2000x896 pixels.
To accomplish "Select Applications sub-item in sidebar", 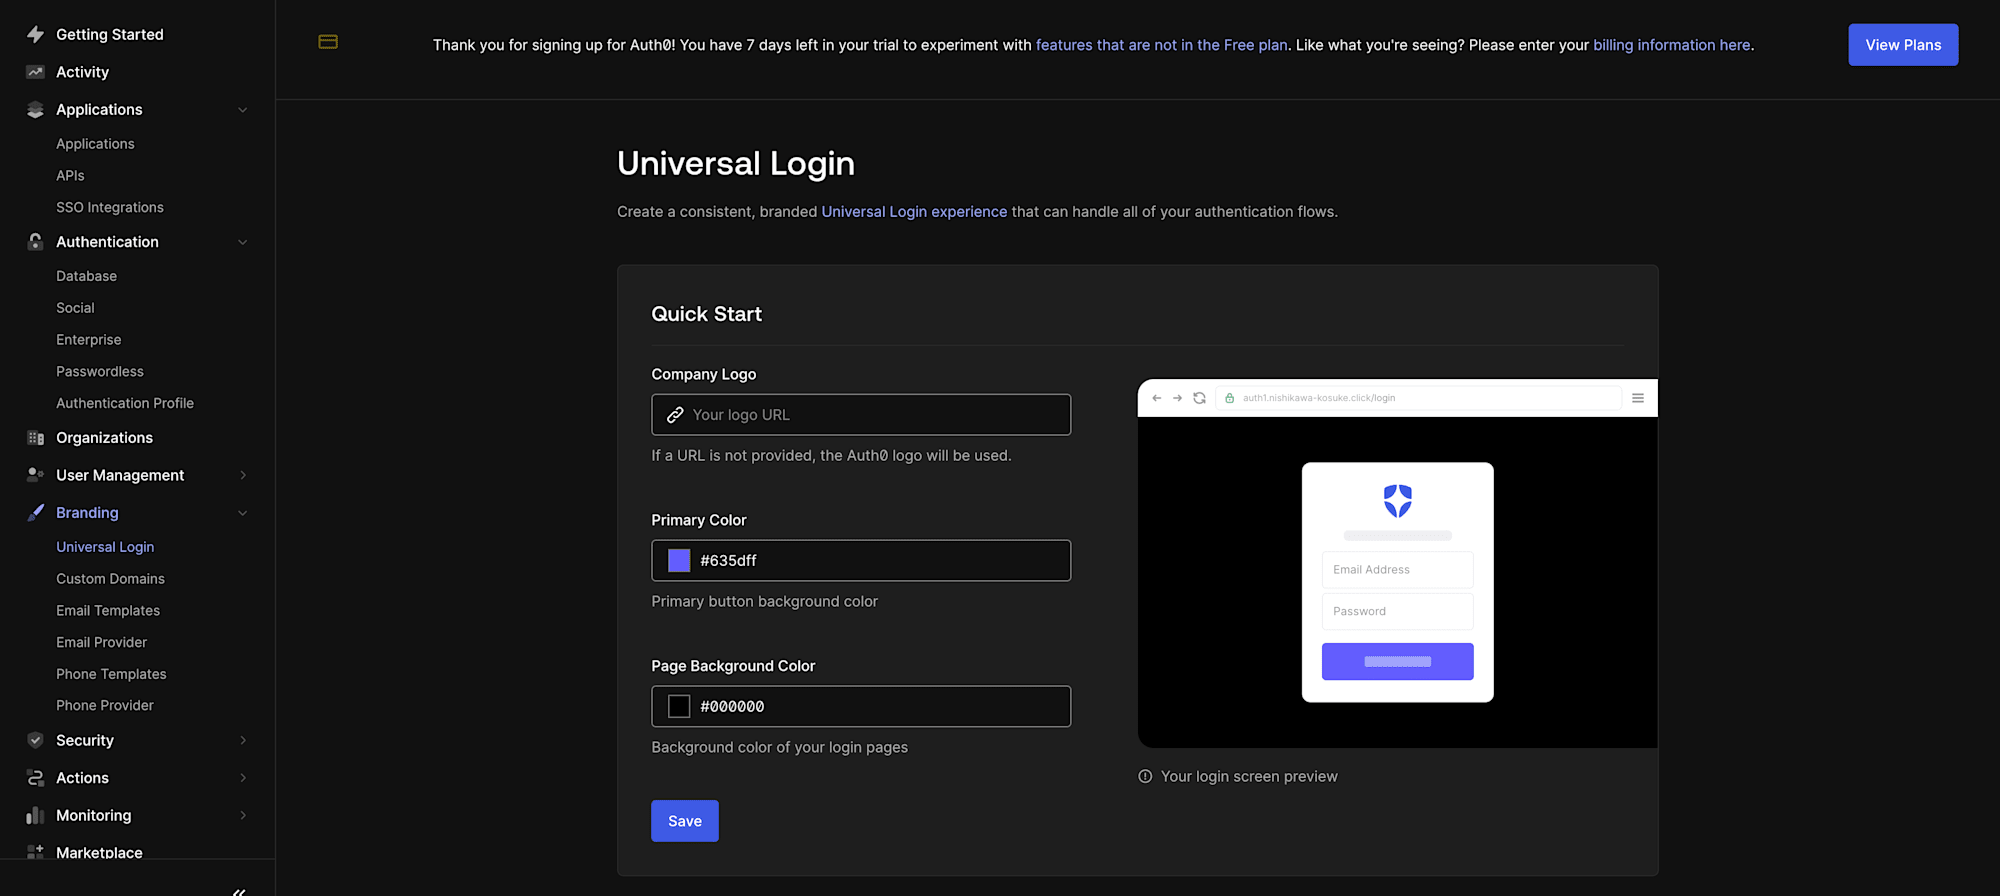I will [95, 143].
